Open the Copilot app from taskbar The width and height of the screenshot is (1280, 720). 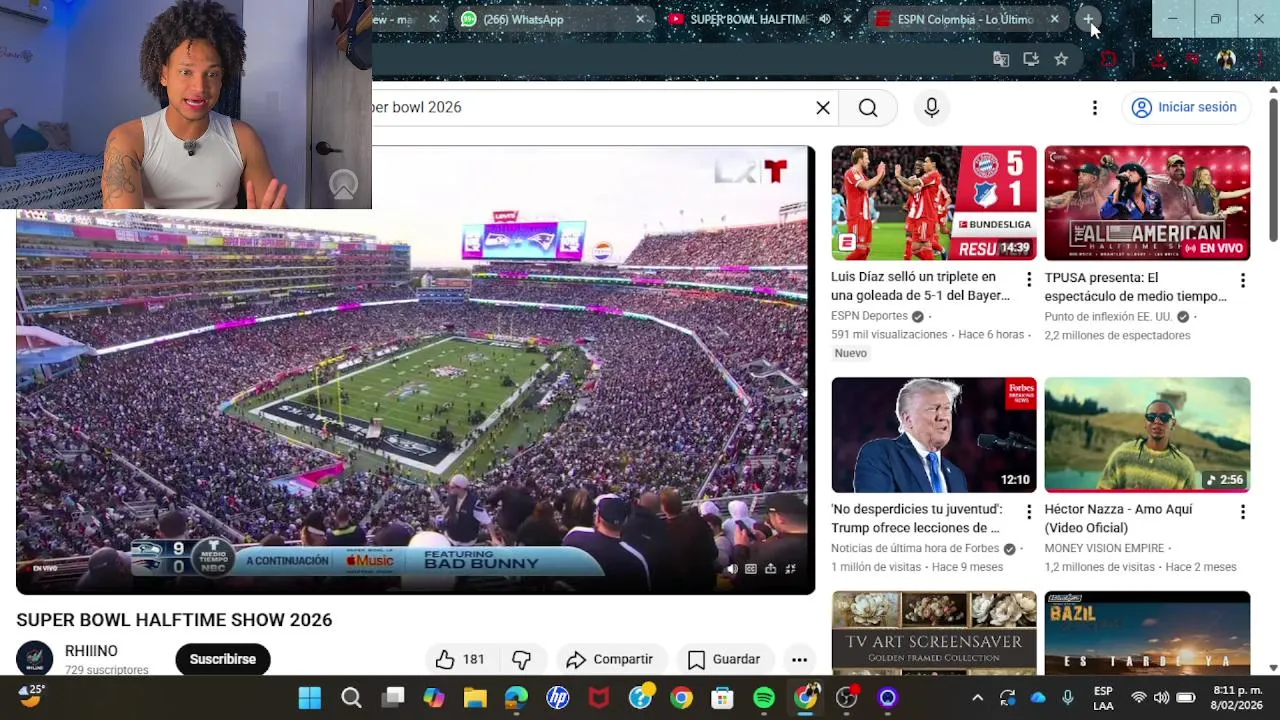pos(434,698)
